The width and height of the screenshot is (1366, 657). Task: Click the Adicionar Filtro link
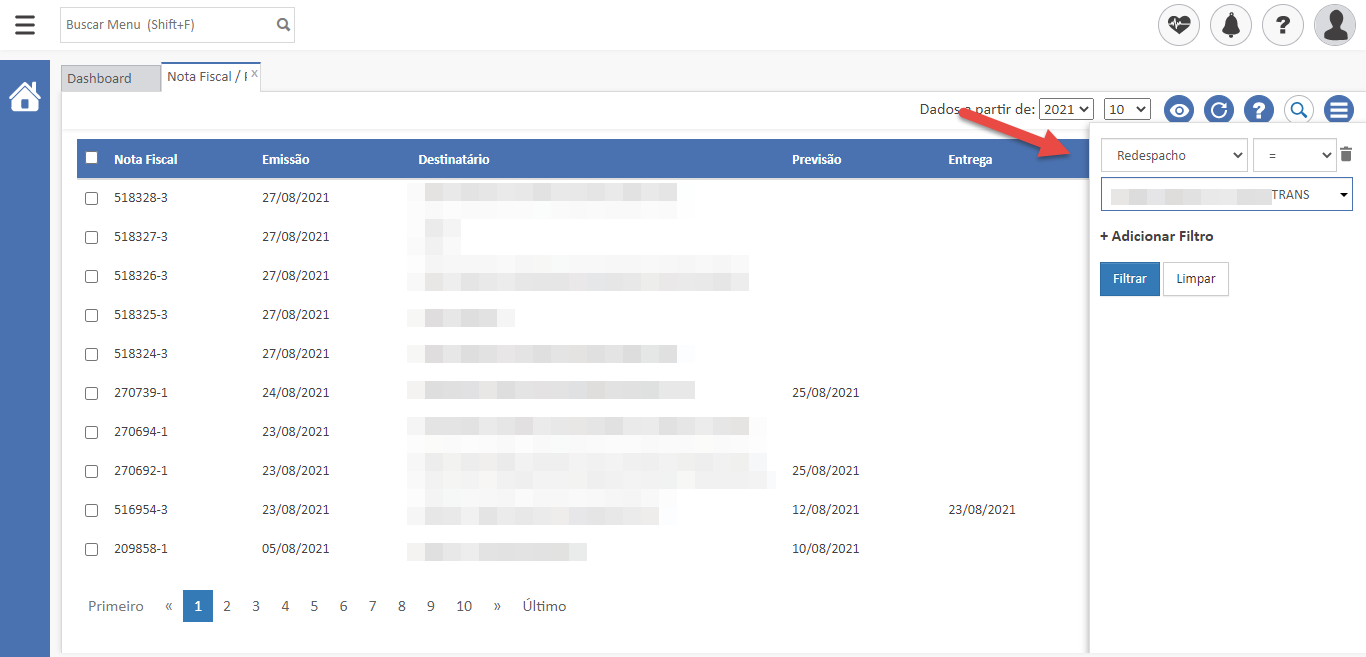click(1156, 237)
